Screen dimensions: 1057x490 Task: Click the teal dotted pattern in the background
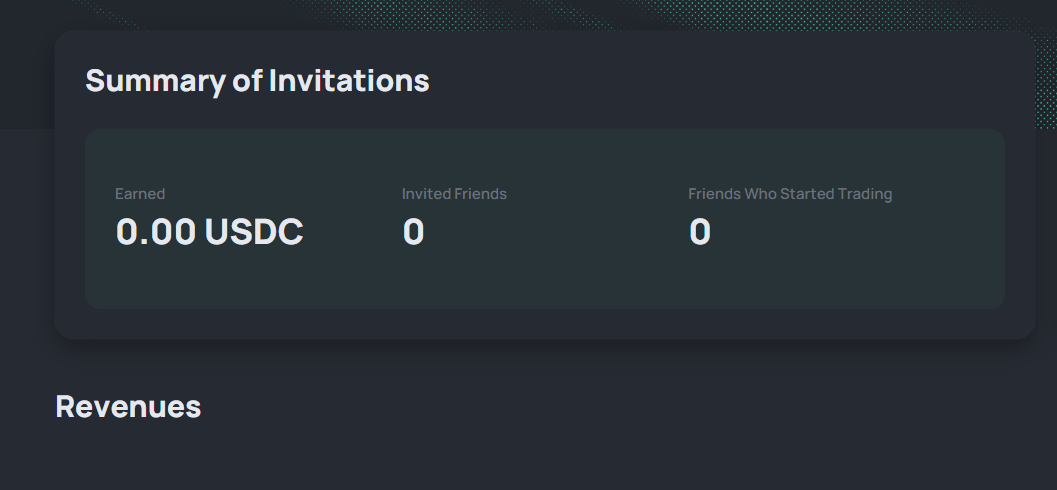pos(809,15)
